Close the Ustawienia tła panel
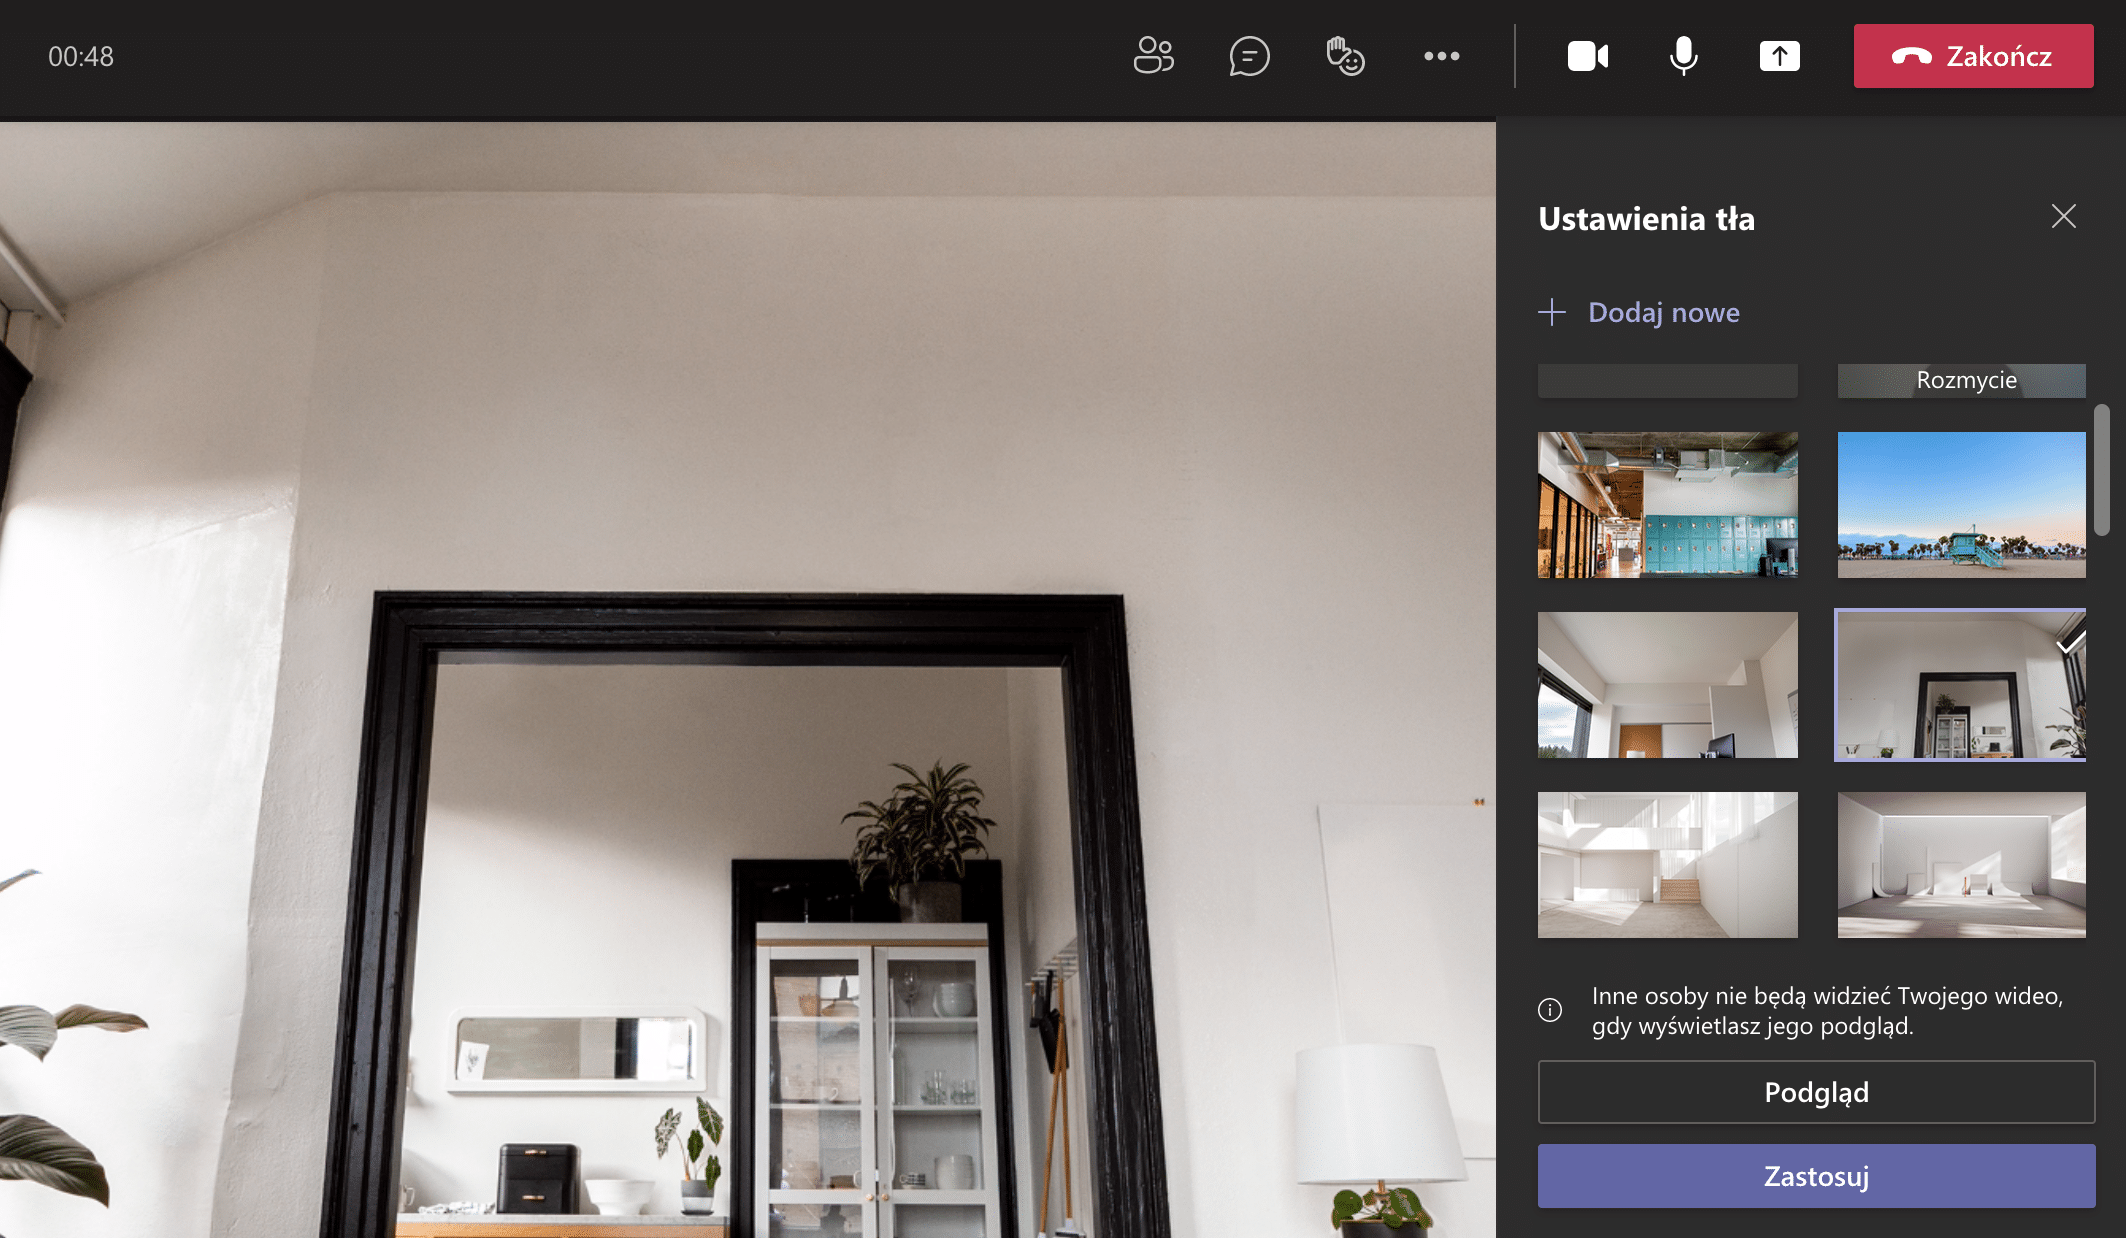The width and height of the screenshot is (2126, 1238). click(x=2063, y=216)
